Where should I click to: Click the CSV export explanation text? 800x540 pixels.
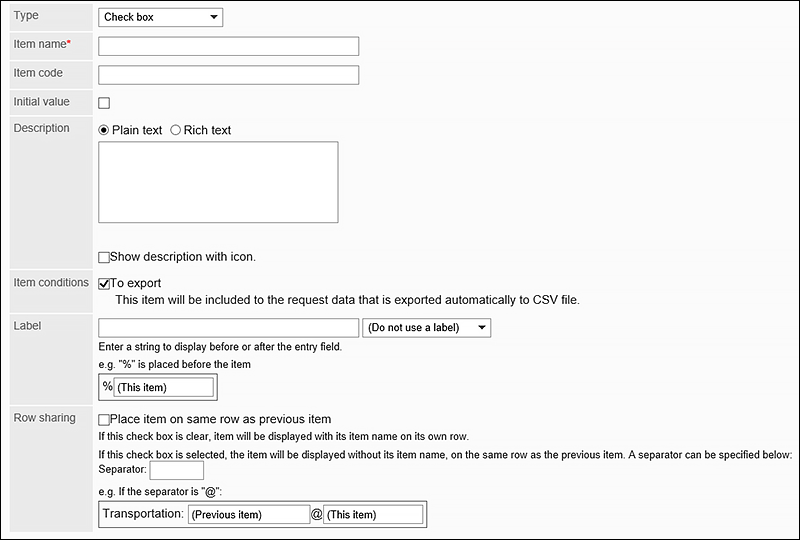(347, 300)
